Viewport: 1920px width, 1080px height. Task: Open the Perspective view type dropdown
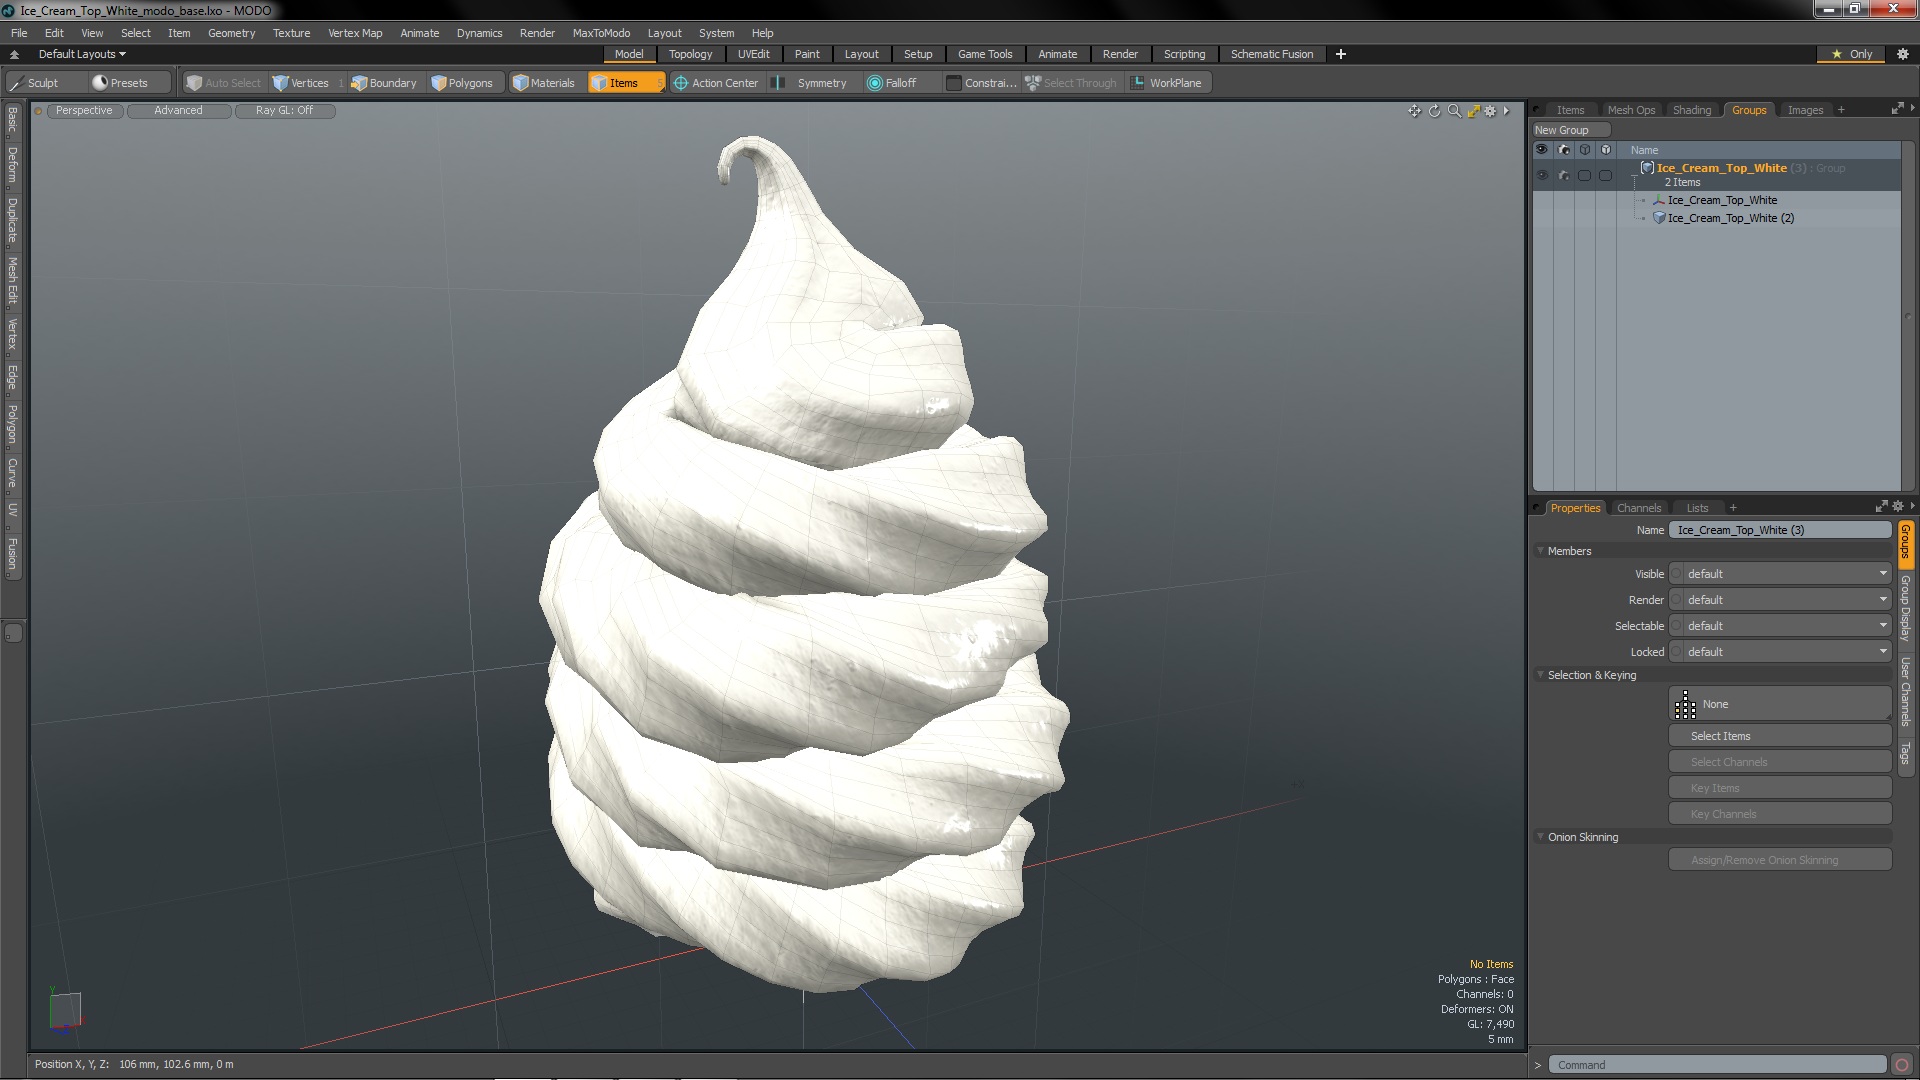click(84, 111)
